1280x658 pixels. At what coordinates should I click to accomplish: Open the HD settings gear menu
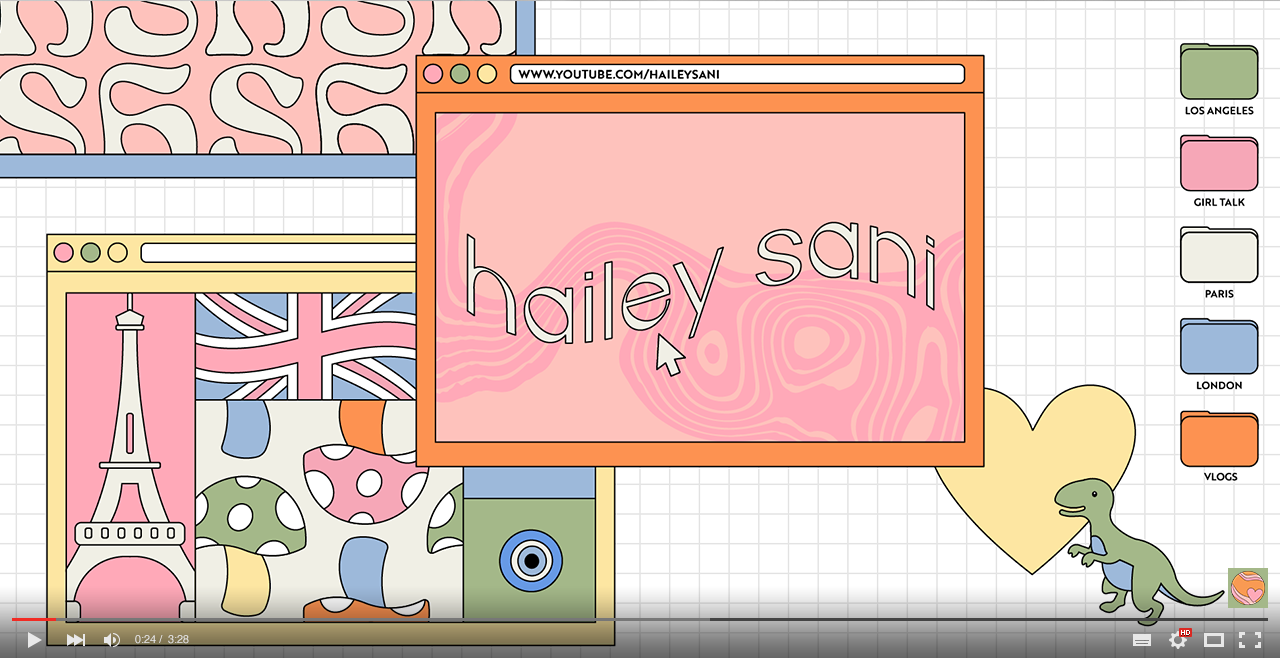tap(1179, 639)
